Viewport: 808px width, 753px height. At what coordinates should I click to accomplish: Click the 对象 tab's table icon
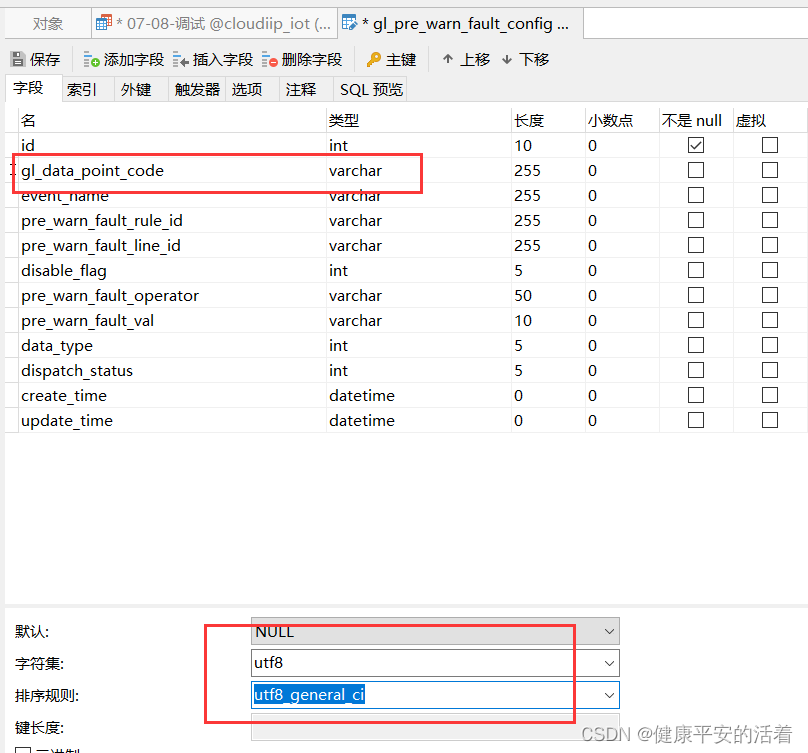[x=102, y=21]
